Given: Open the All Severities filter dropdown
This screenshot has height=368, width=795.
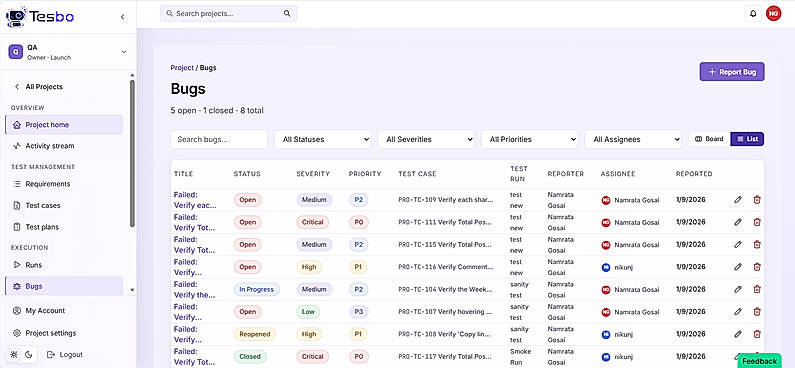Looking at the screenshot, I should 426,139.
